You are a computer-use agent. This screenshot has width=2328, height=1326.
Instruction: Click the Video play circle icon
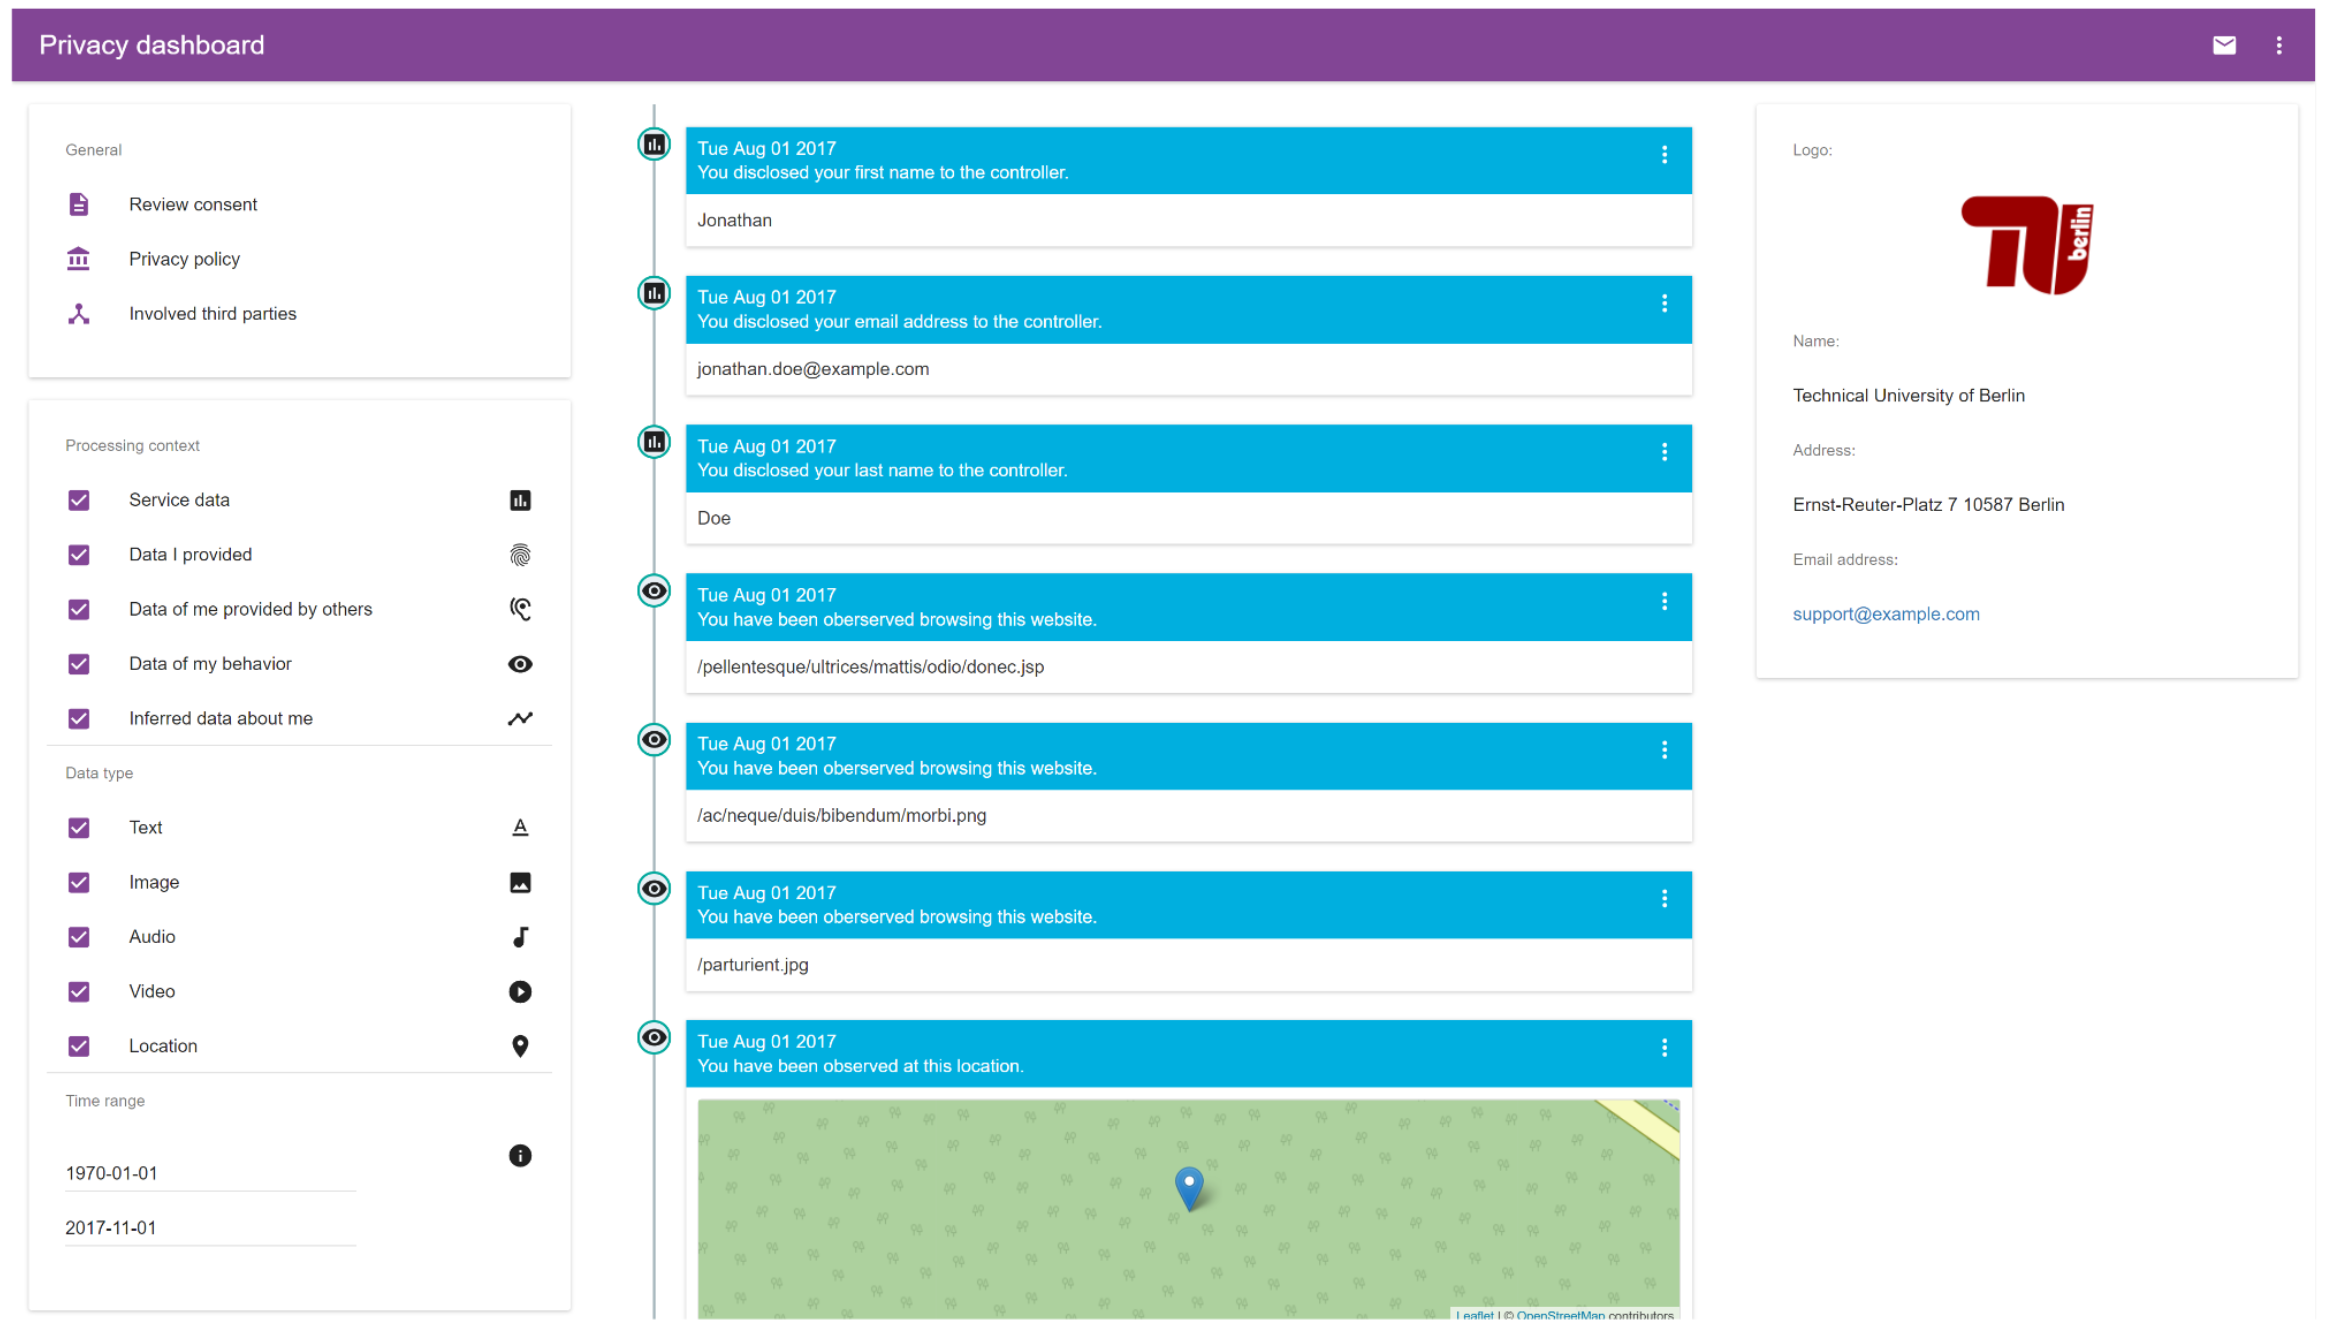click(x=520, y=991)
